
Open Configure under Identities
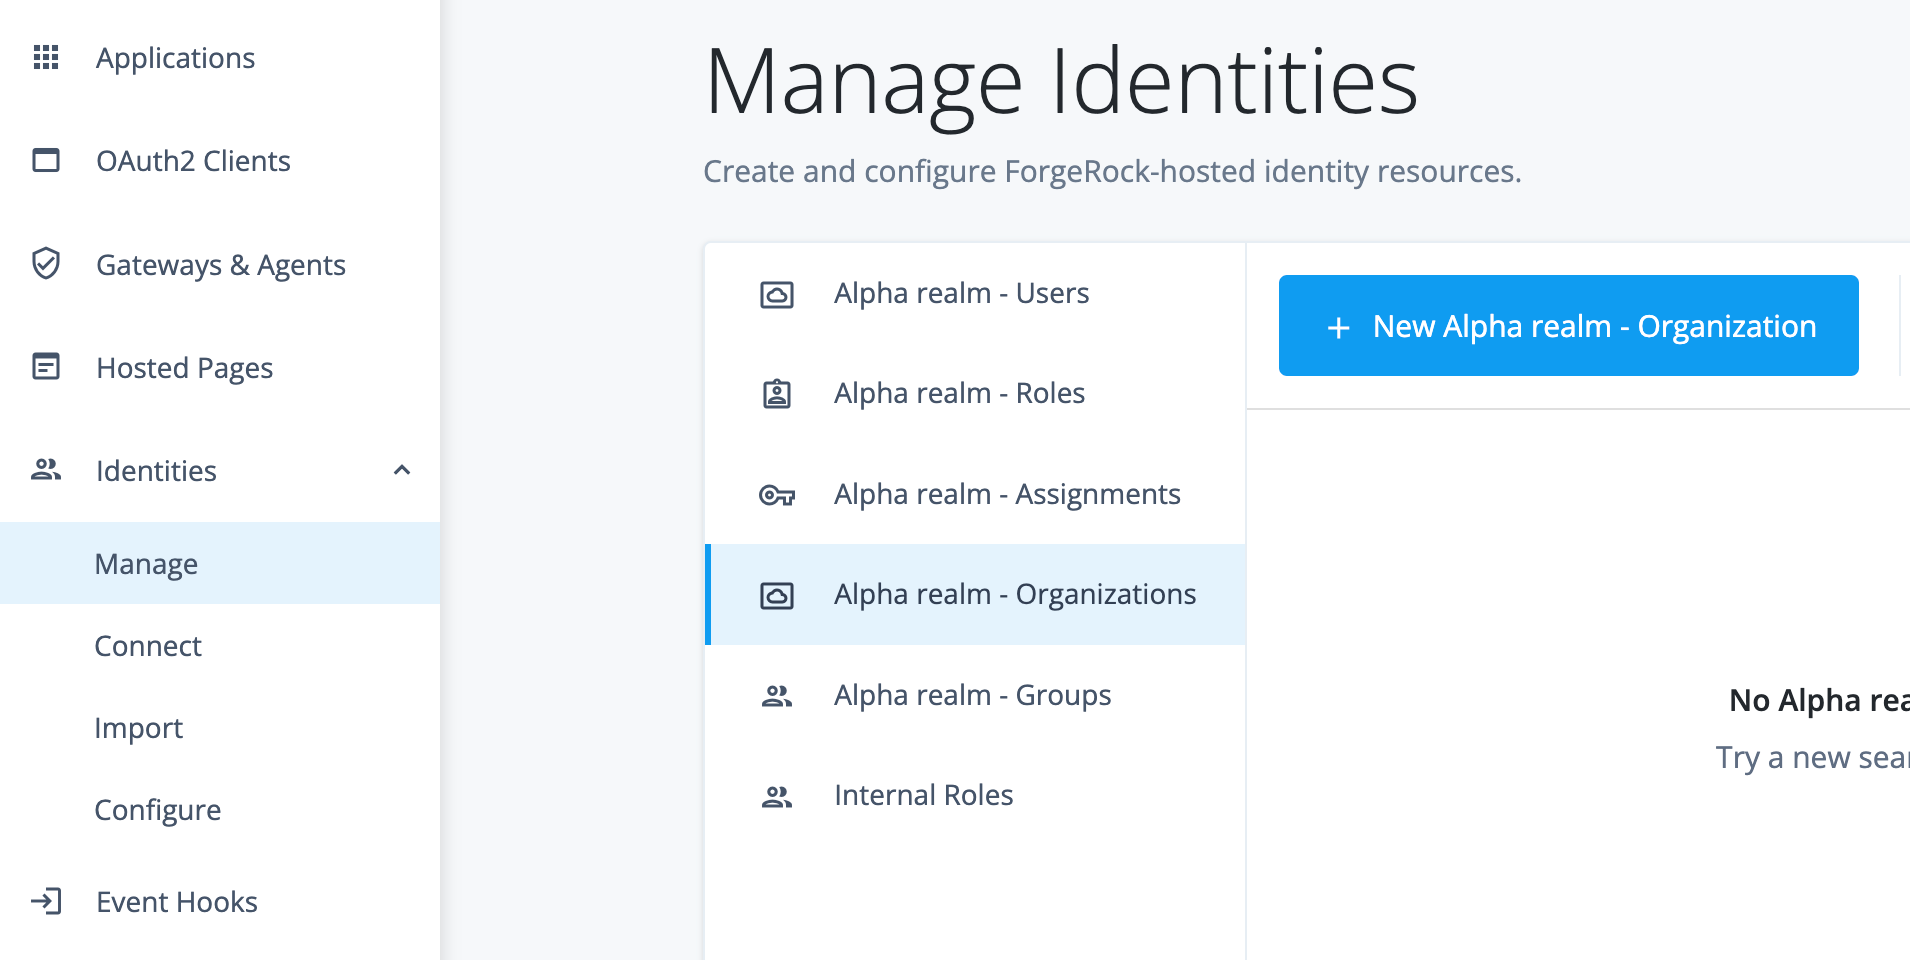pyautogui.click(x=220, y=809)
